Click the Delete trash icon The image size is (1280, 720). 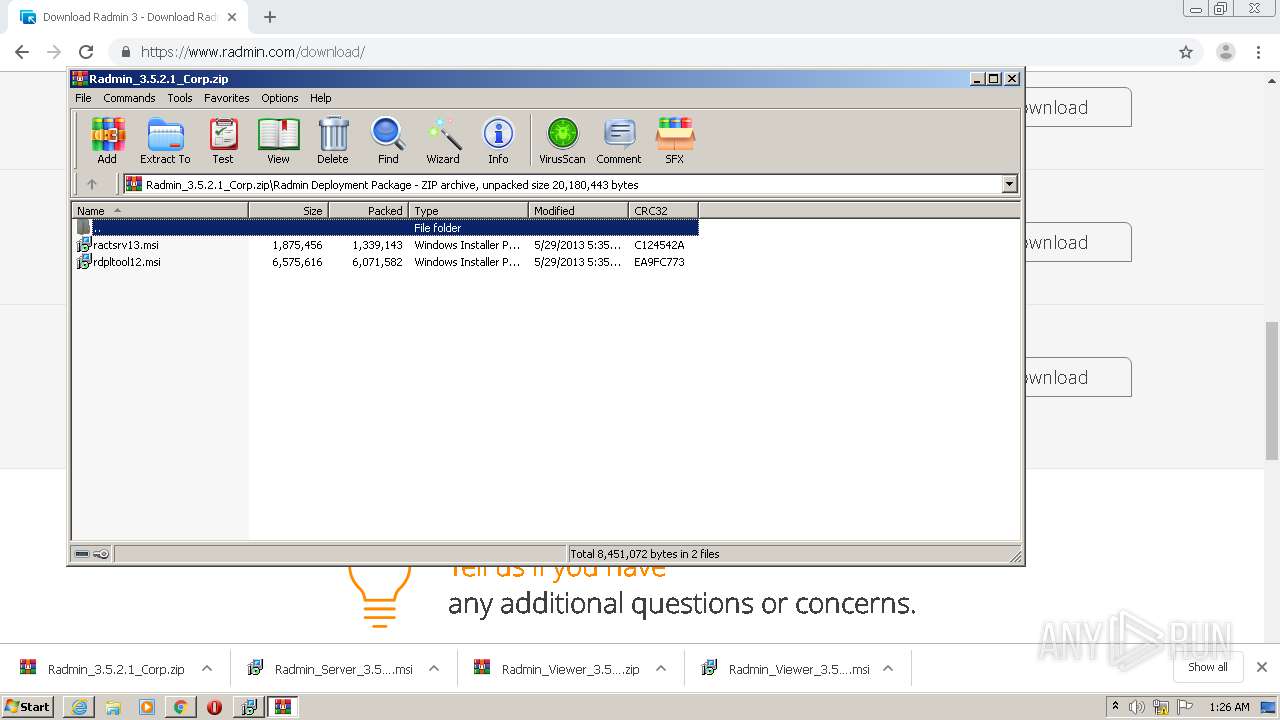pyautogui.click(x=333, y=140)
